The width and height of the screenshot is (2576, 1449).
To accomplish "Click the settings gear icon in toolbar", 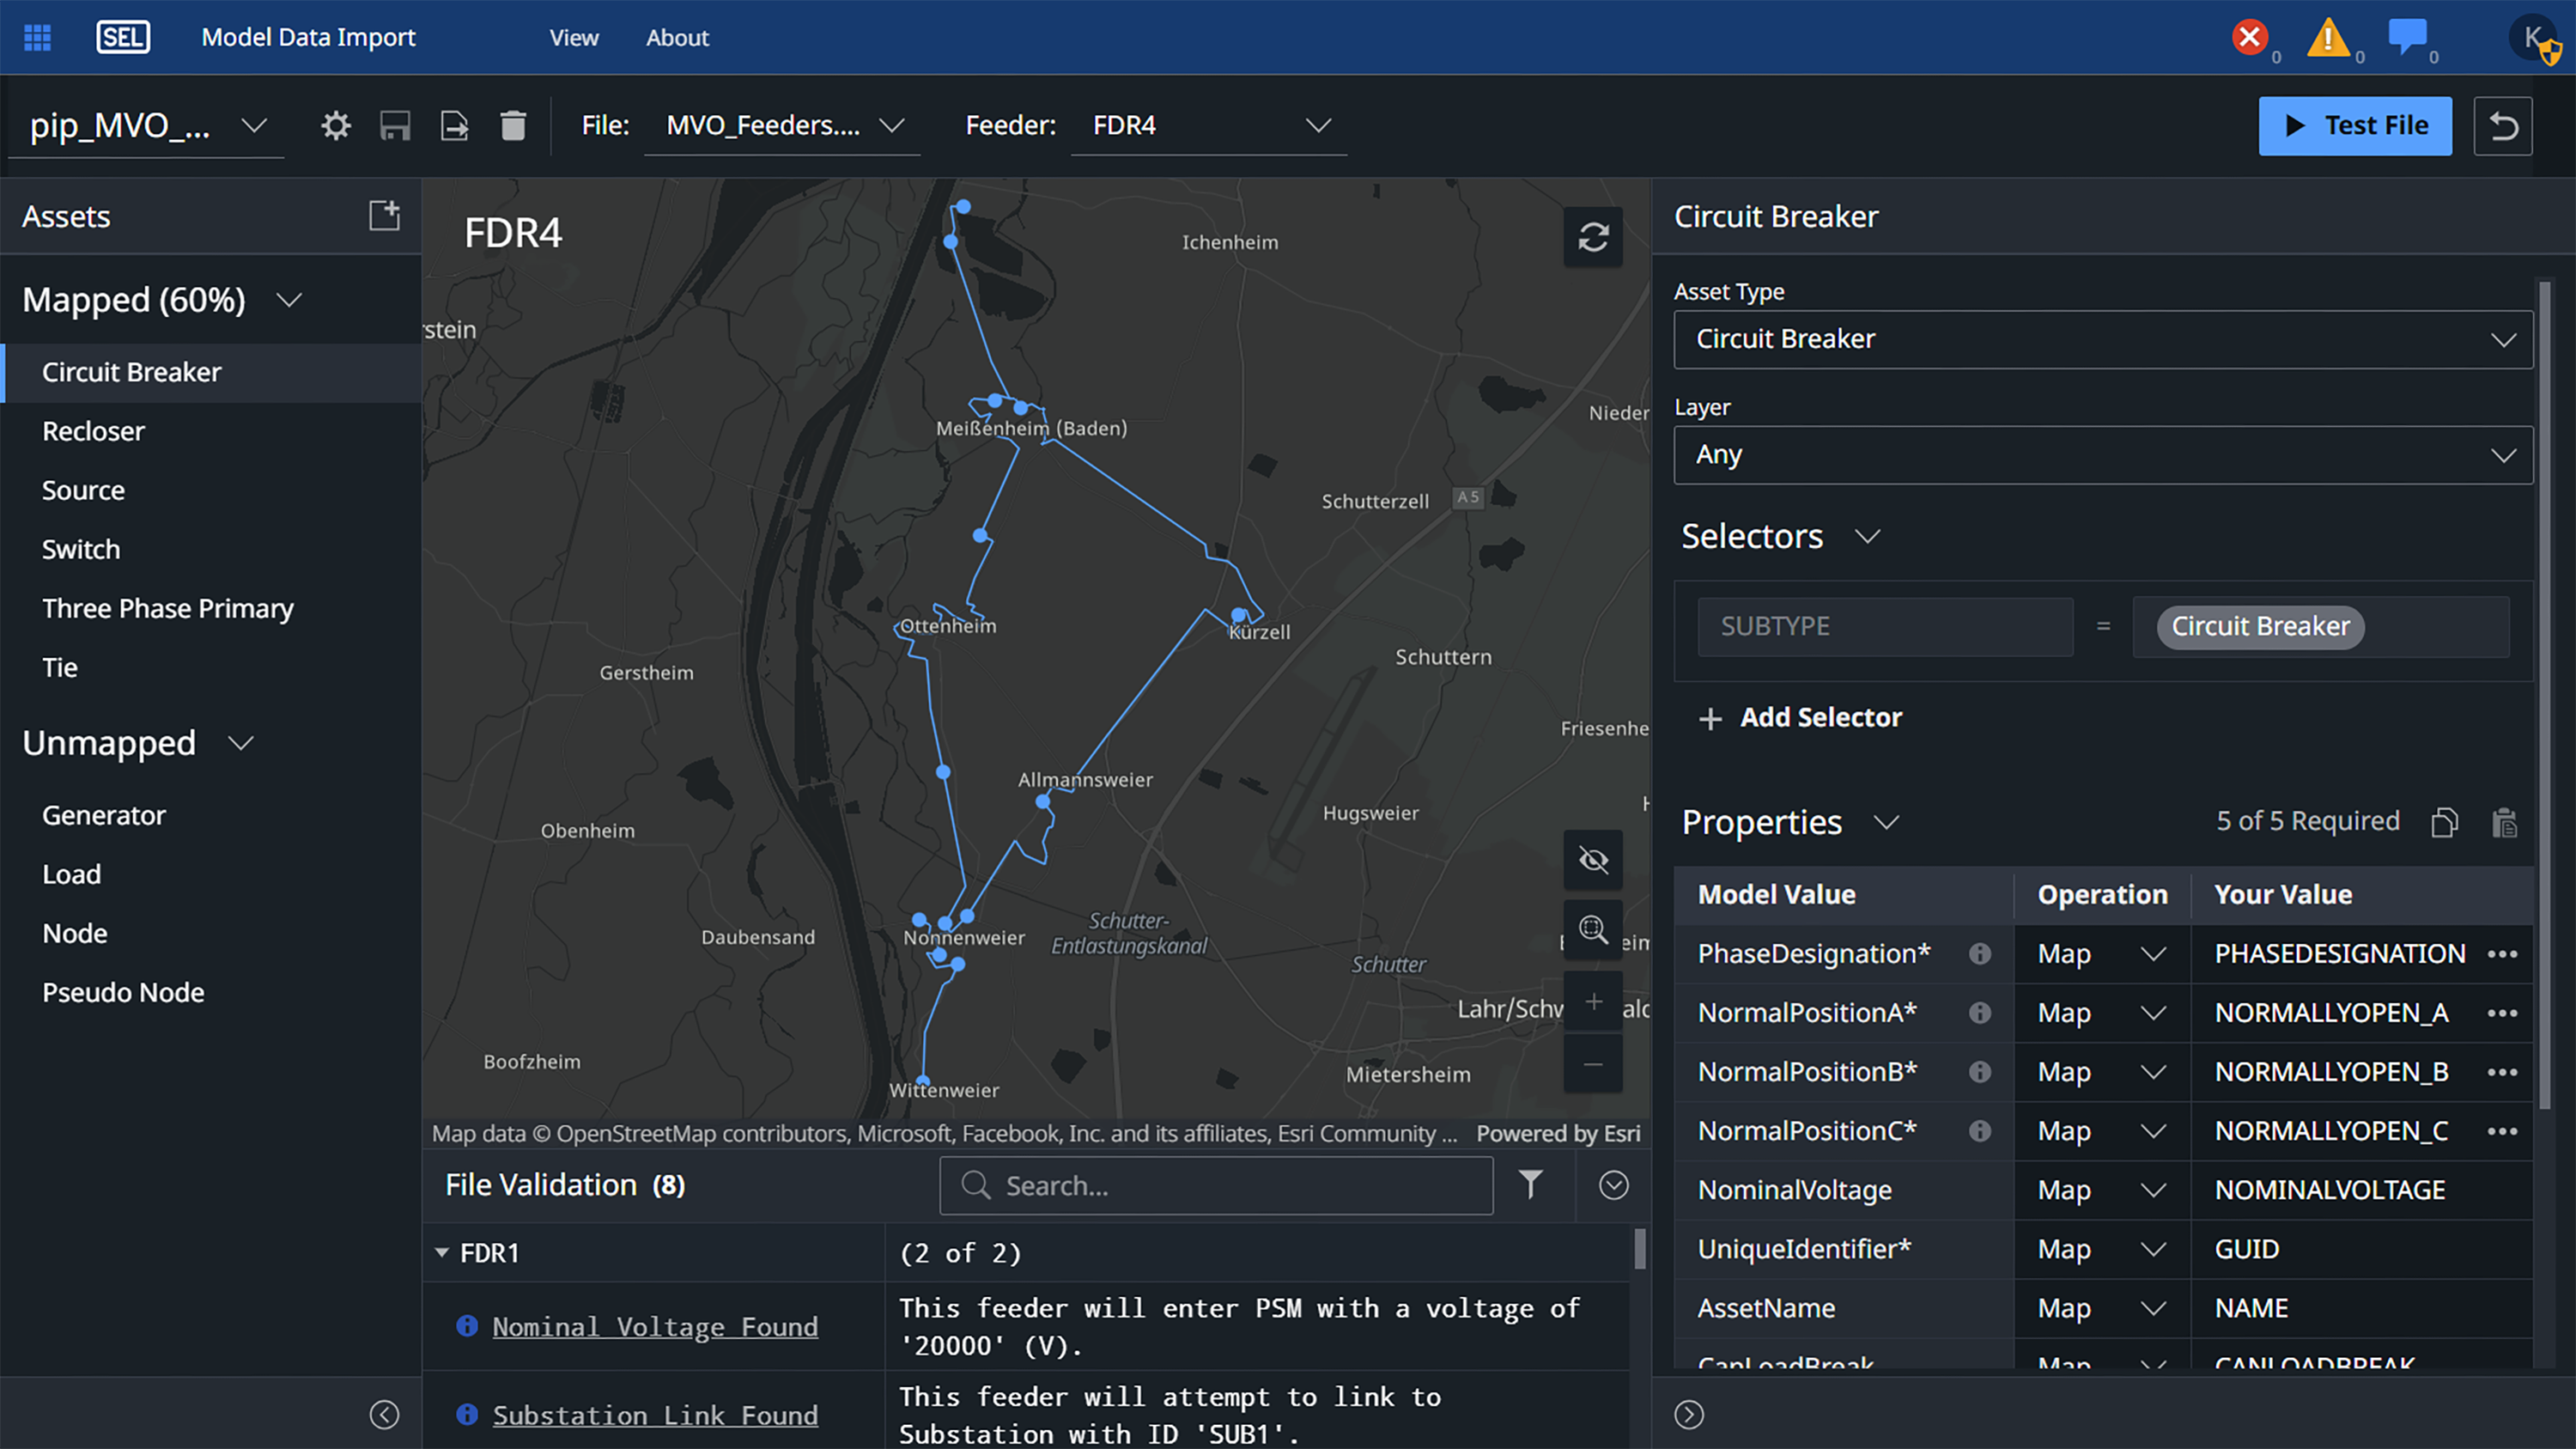I will coord(336,126).
